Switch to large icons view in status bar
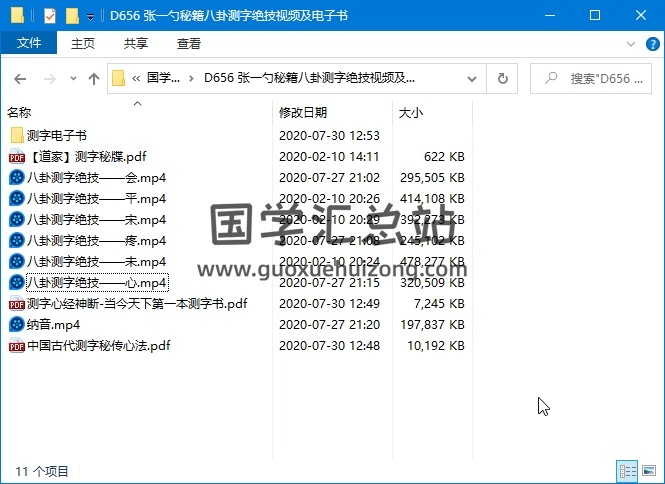Viewport: 665px width, 484px height. [x=649, y=470]
